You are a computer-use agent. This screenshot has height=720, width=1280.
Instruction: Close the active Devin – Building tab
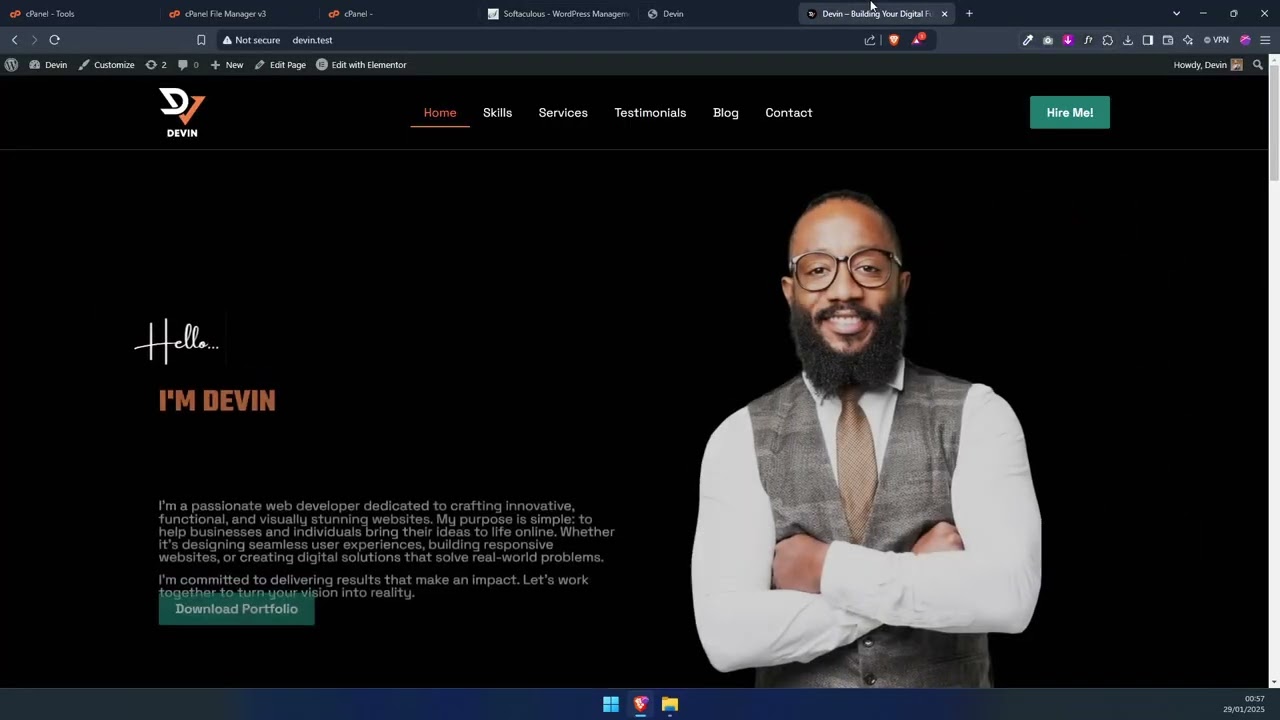pyautogui.click(x=944, y=14)
